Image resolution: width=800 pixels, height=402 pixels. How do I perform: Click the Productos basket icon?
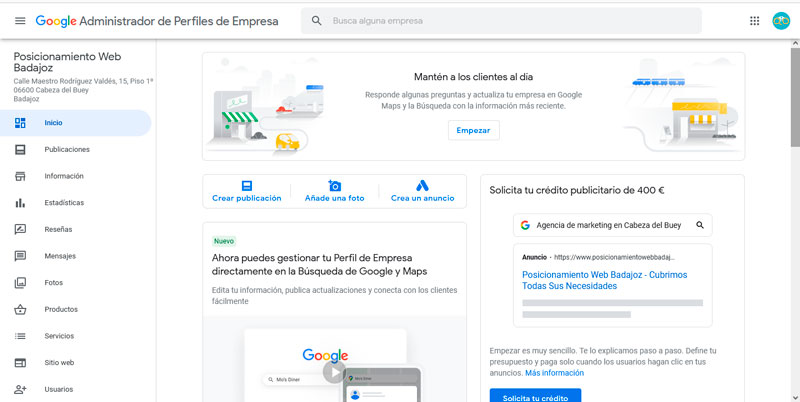20,309
